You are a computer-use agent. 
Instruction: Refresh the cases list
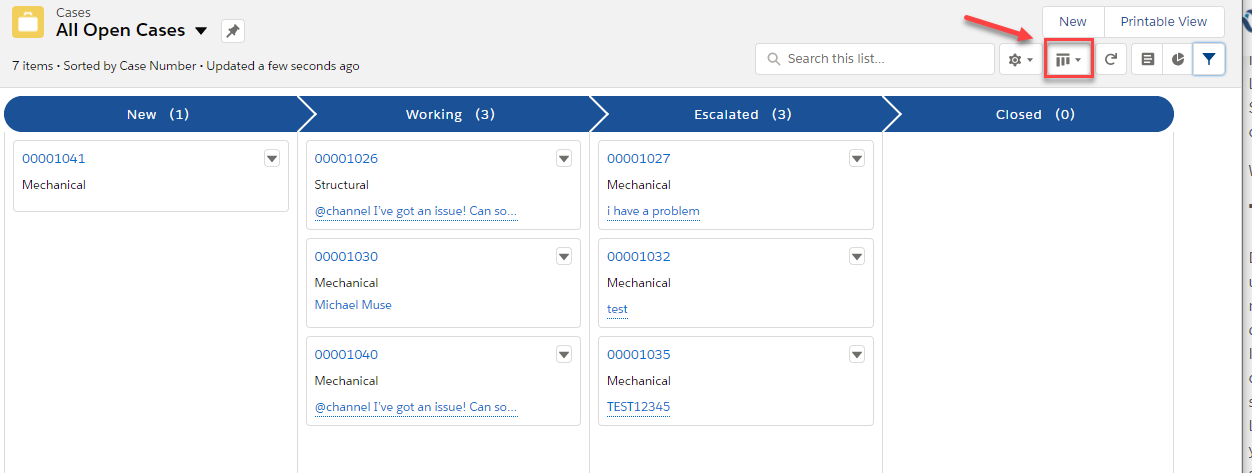[1110, 59]
